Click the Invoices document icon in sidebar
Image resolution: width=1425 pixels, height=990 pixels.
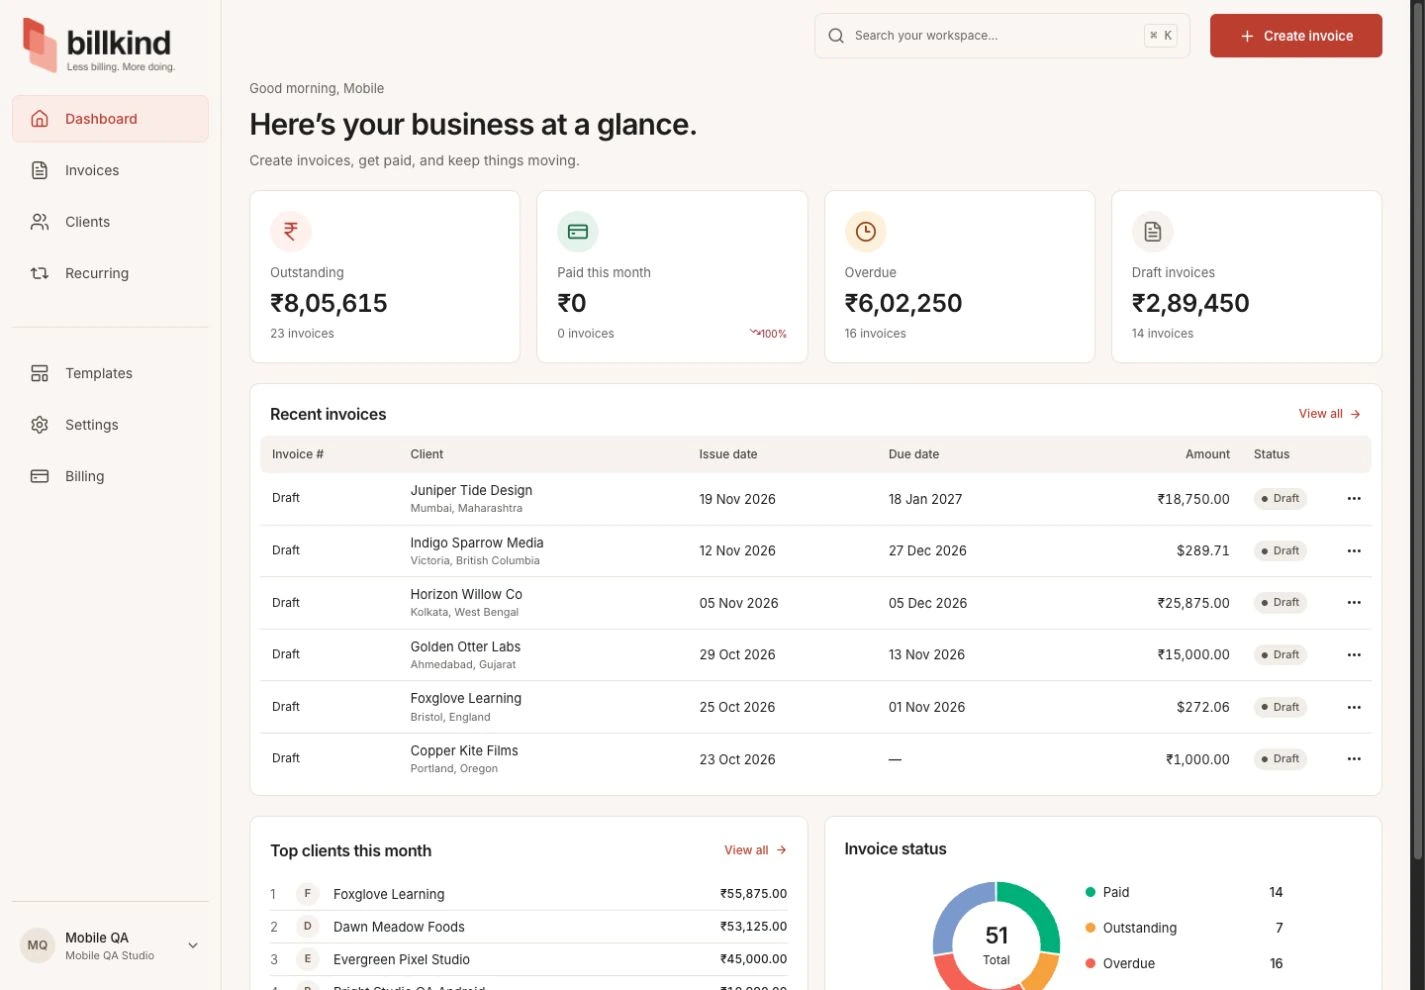tap(40, 170)
